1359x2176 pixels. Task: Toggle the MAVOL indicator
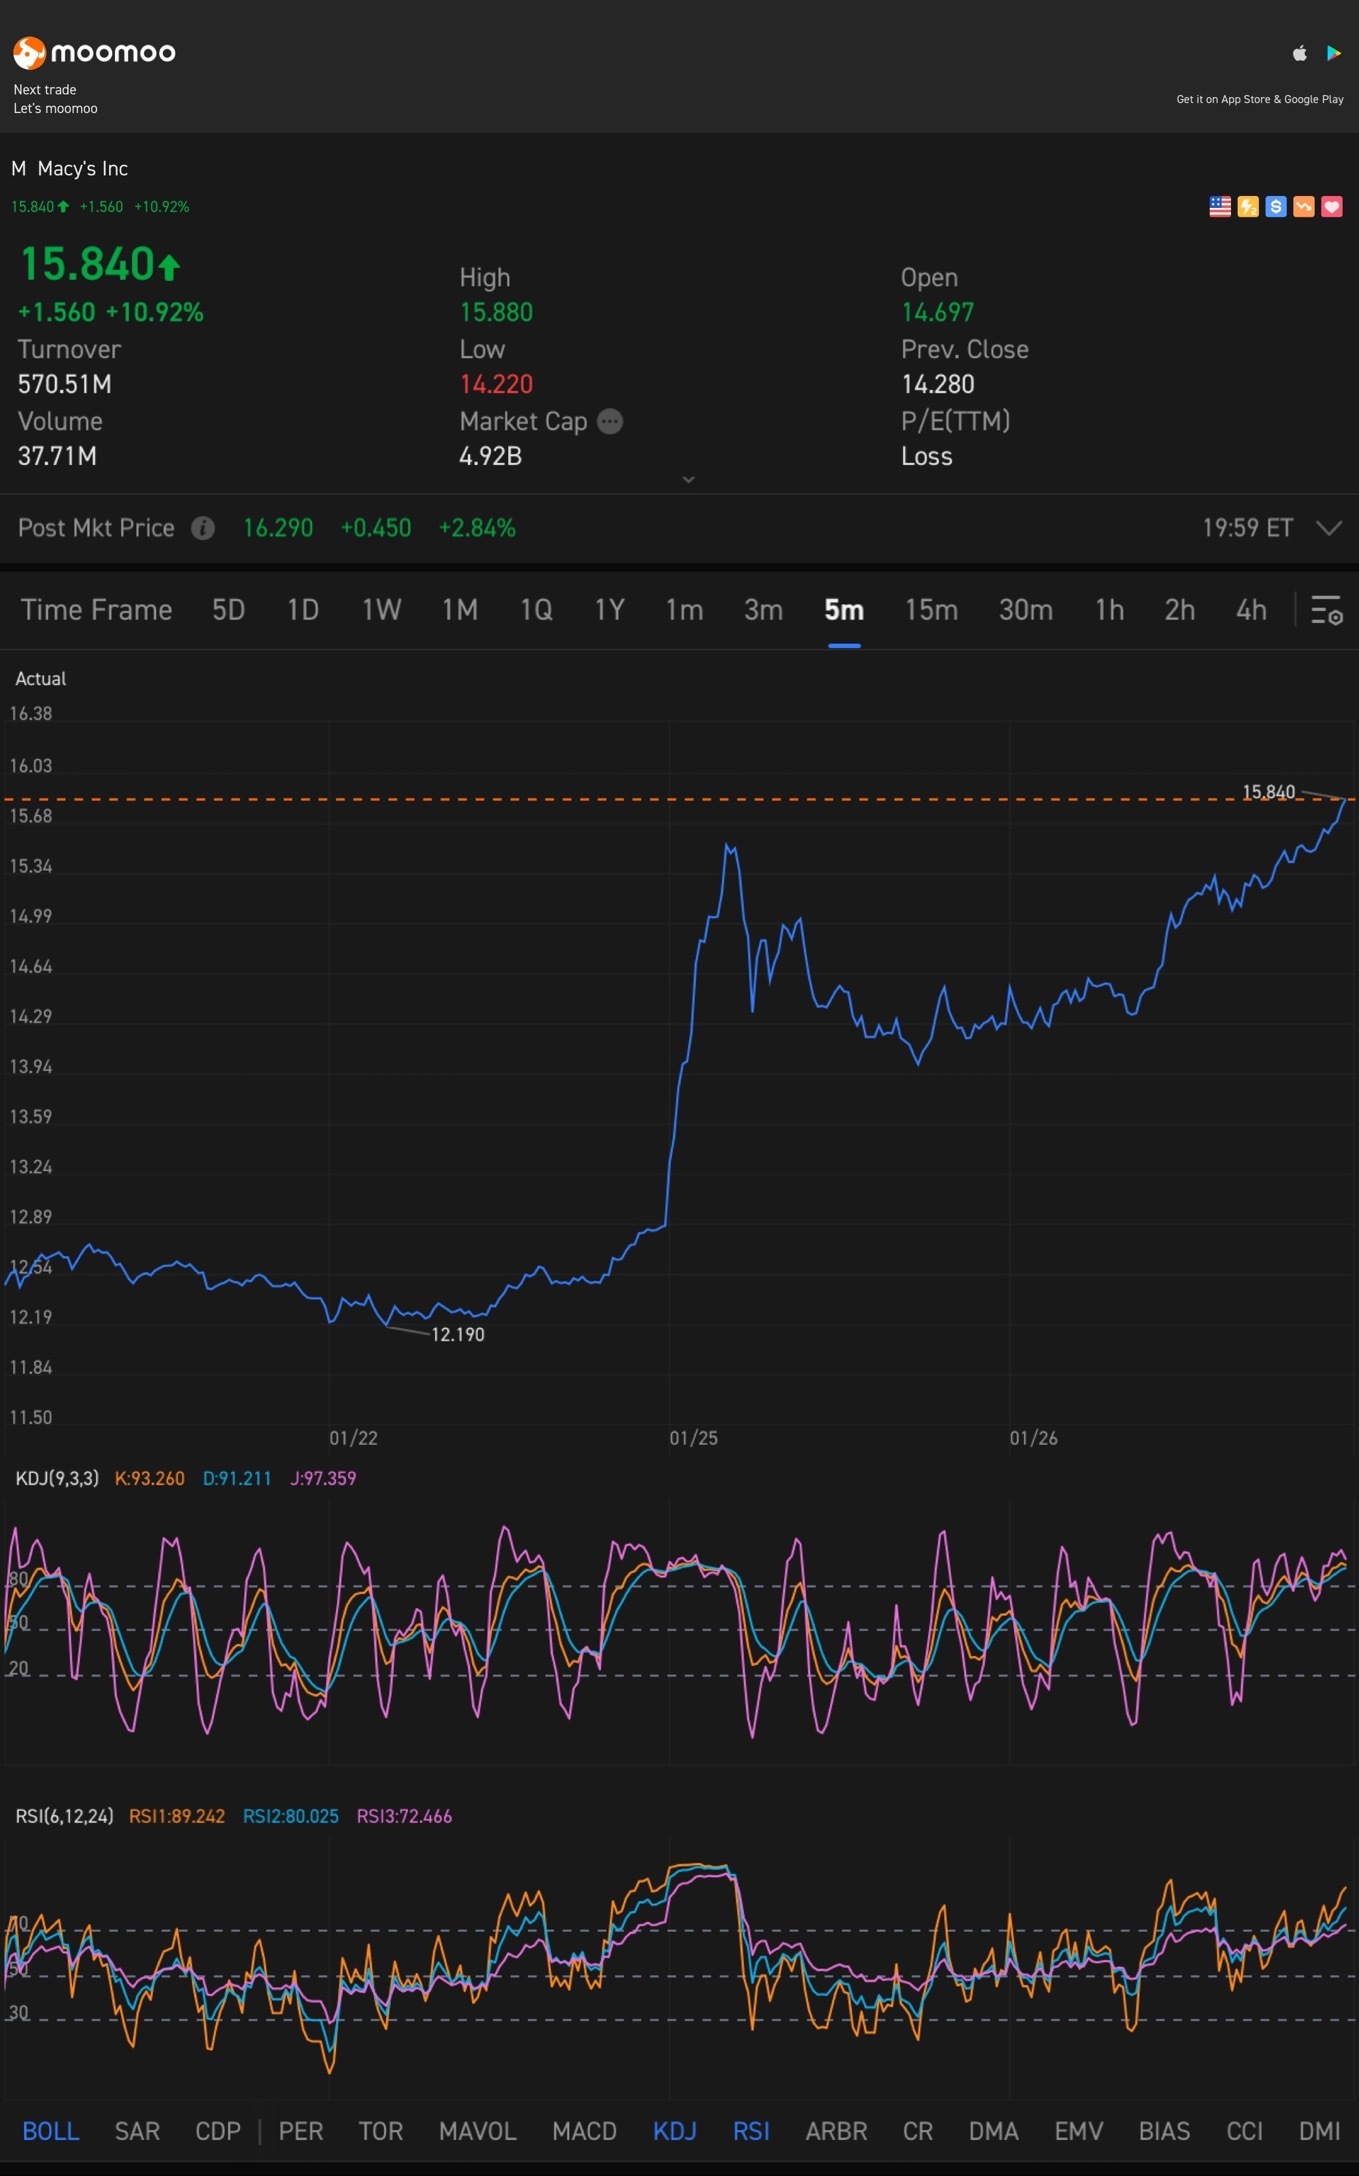478,2131
